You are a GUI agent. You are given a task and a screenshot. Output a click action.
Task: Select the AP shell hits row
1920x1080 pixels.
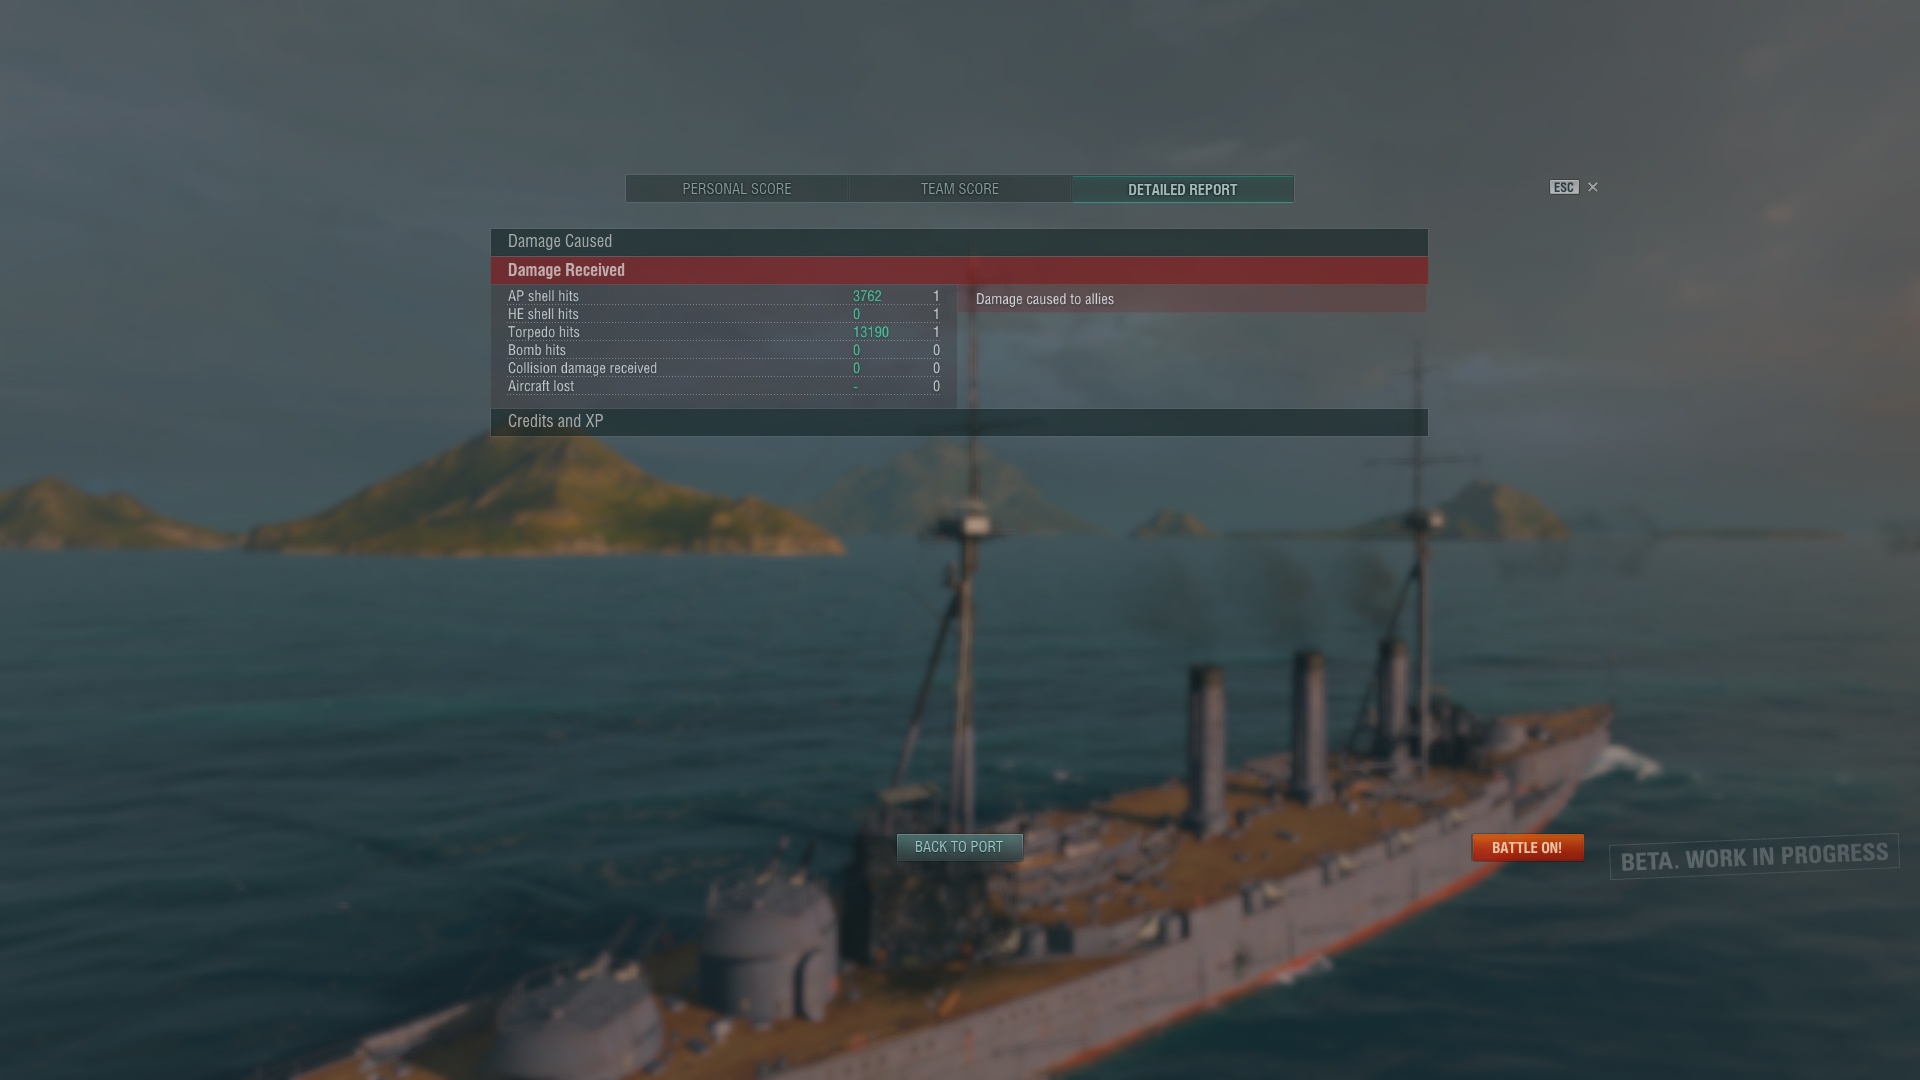[x=724, y=296]
